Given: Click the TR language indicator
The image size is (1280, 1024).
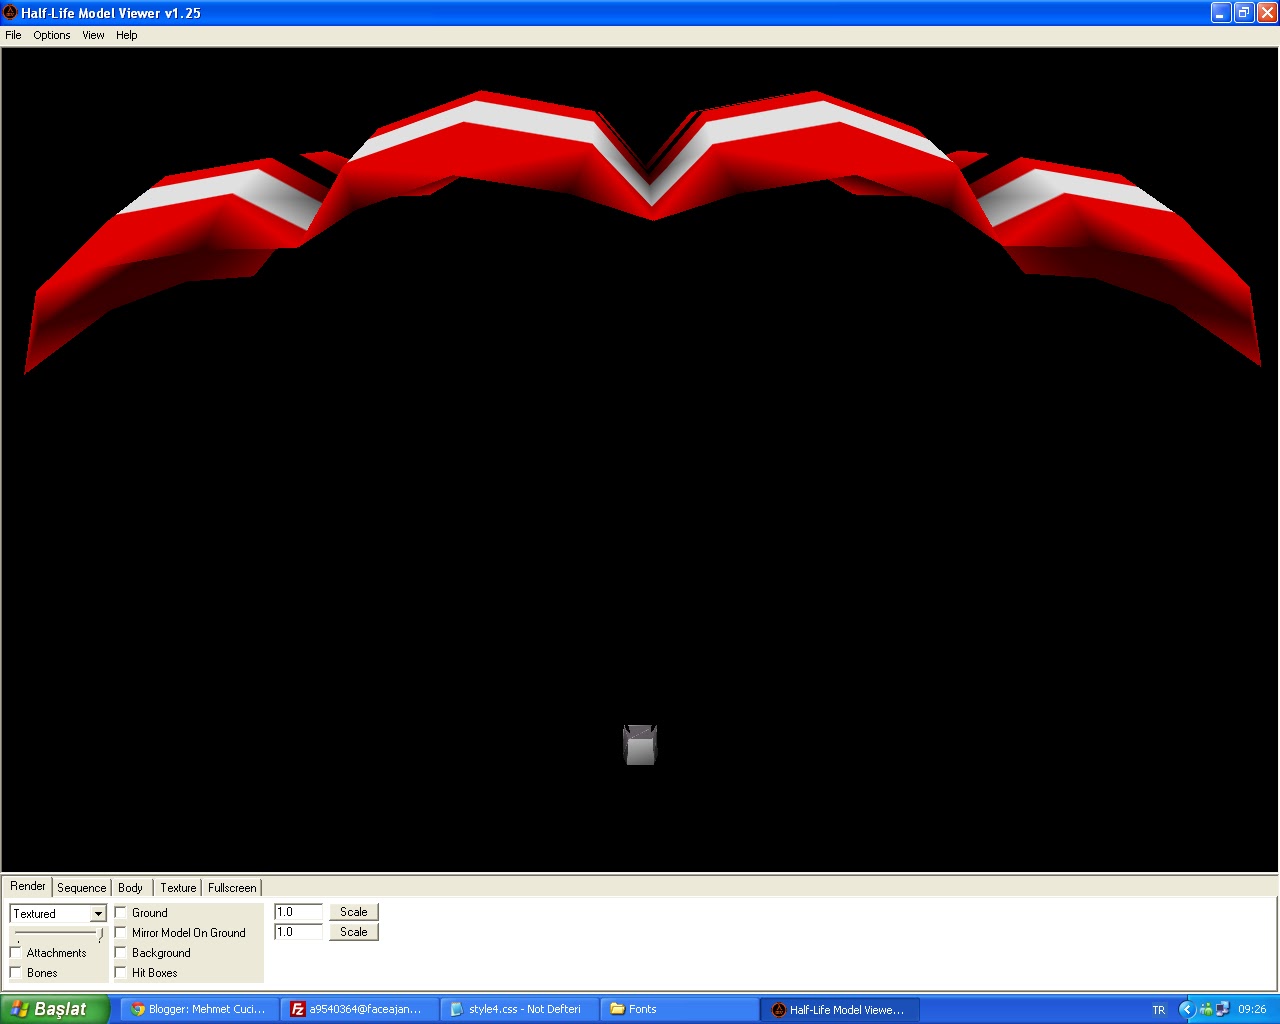Looking at the screenshot, I should 1158,1010.
